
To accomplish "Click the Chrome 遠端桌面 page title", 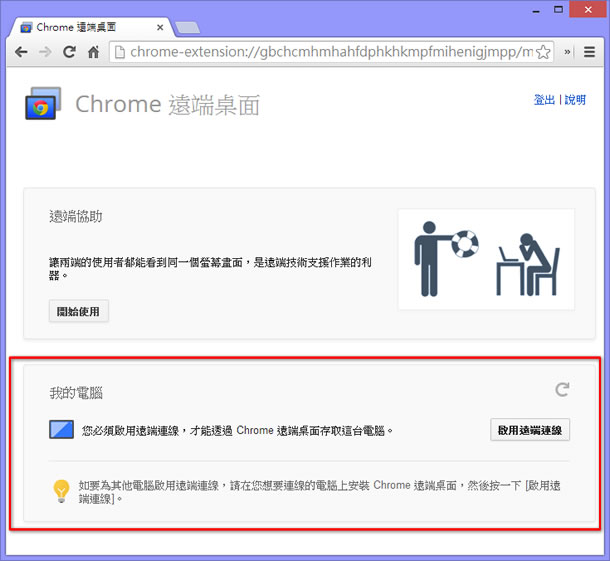I will point(167,105).
